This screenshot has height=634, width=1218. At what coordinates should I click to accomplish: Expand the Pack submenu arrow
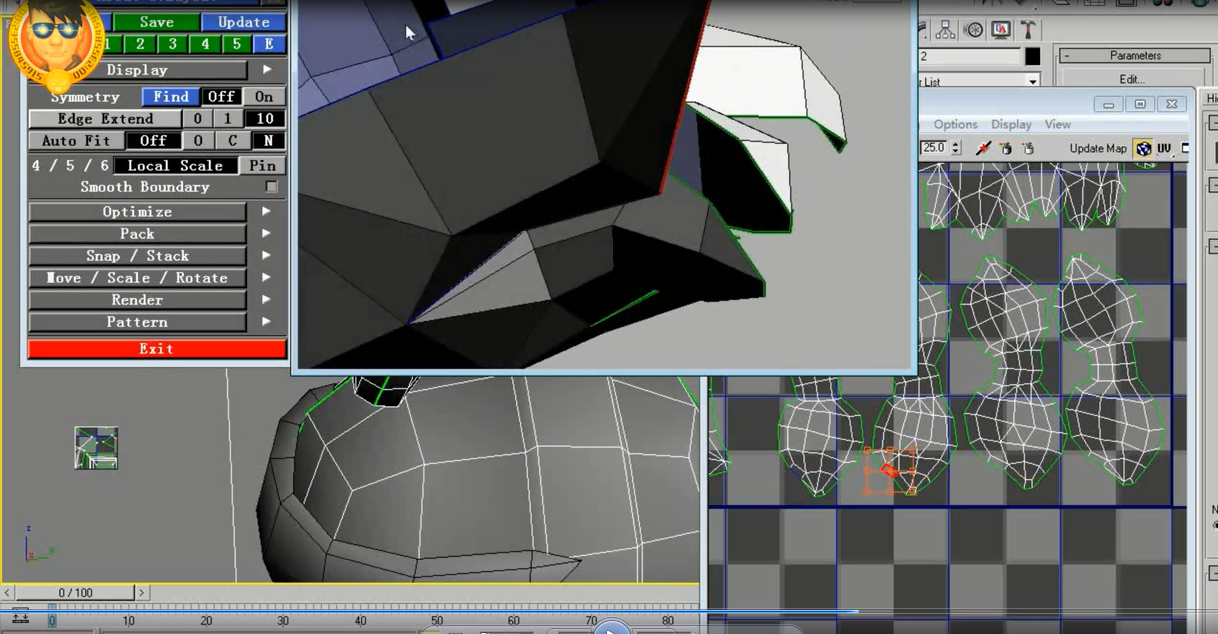point(267,234)
